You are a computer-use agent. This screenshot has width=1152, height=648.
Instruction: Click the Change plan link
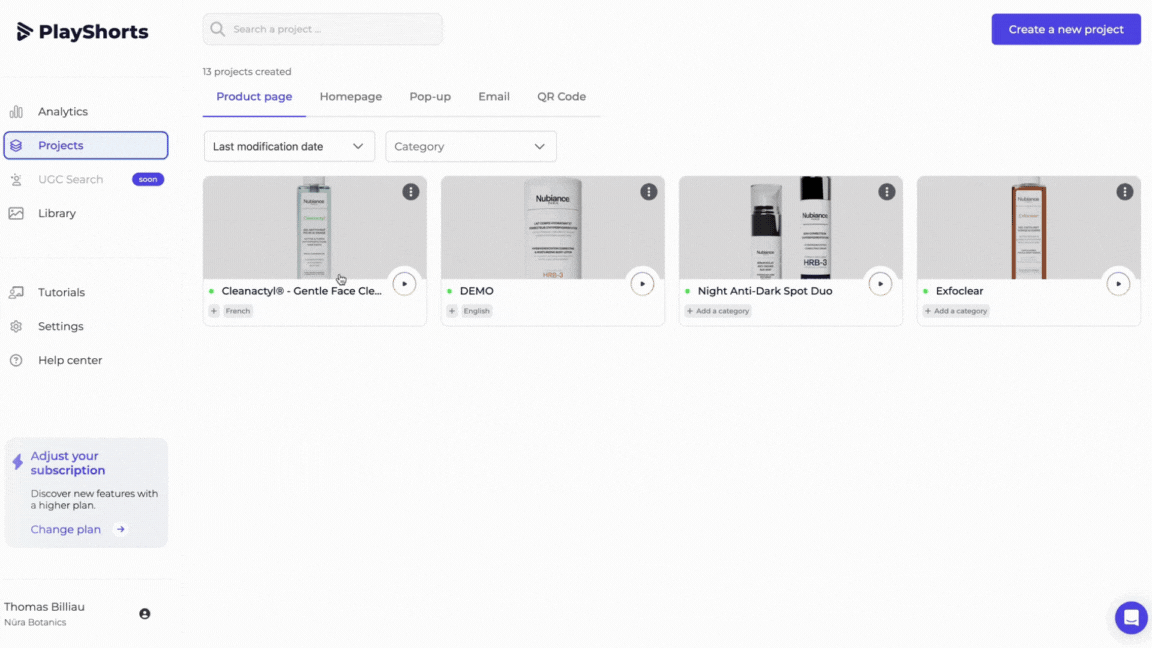65,529
